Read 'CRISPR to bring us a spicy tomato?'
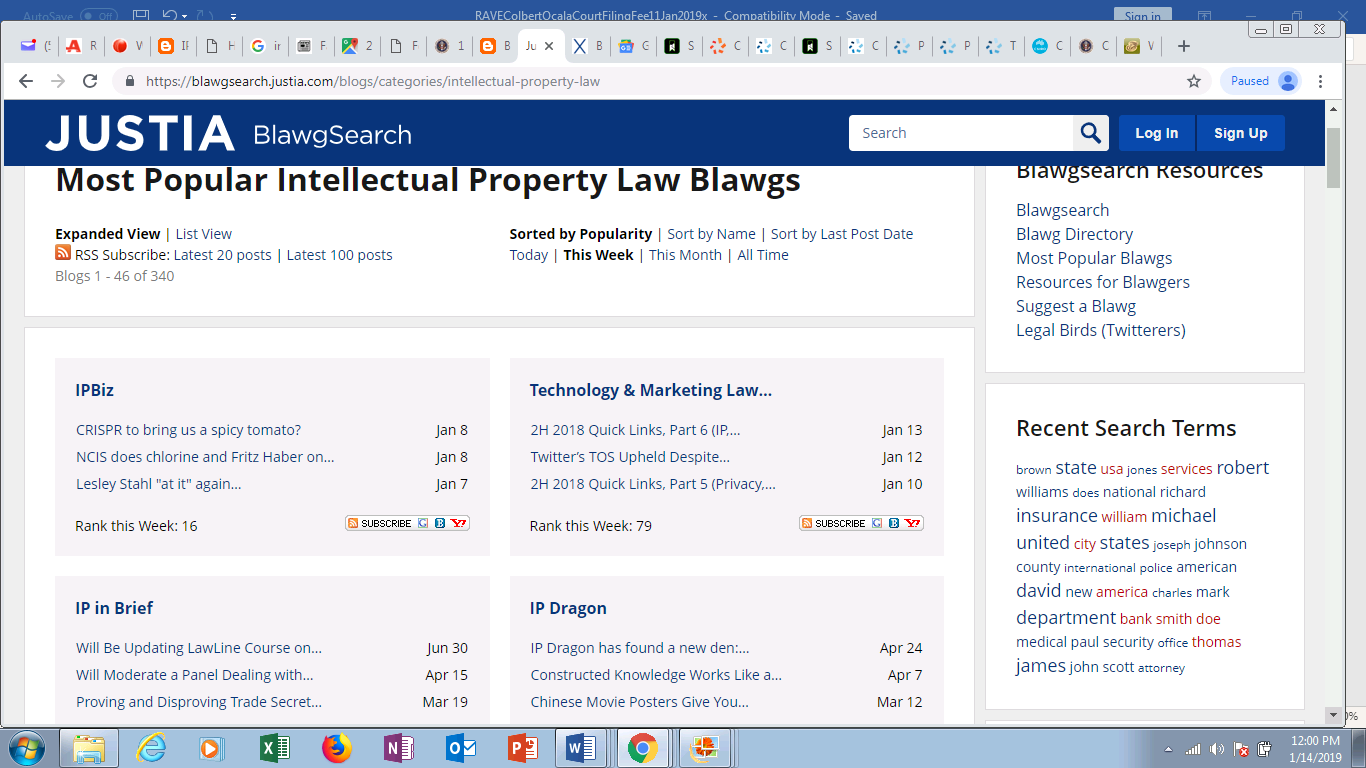 (188, 430)
